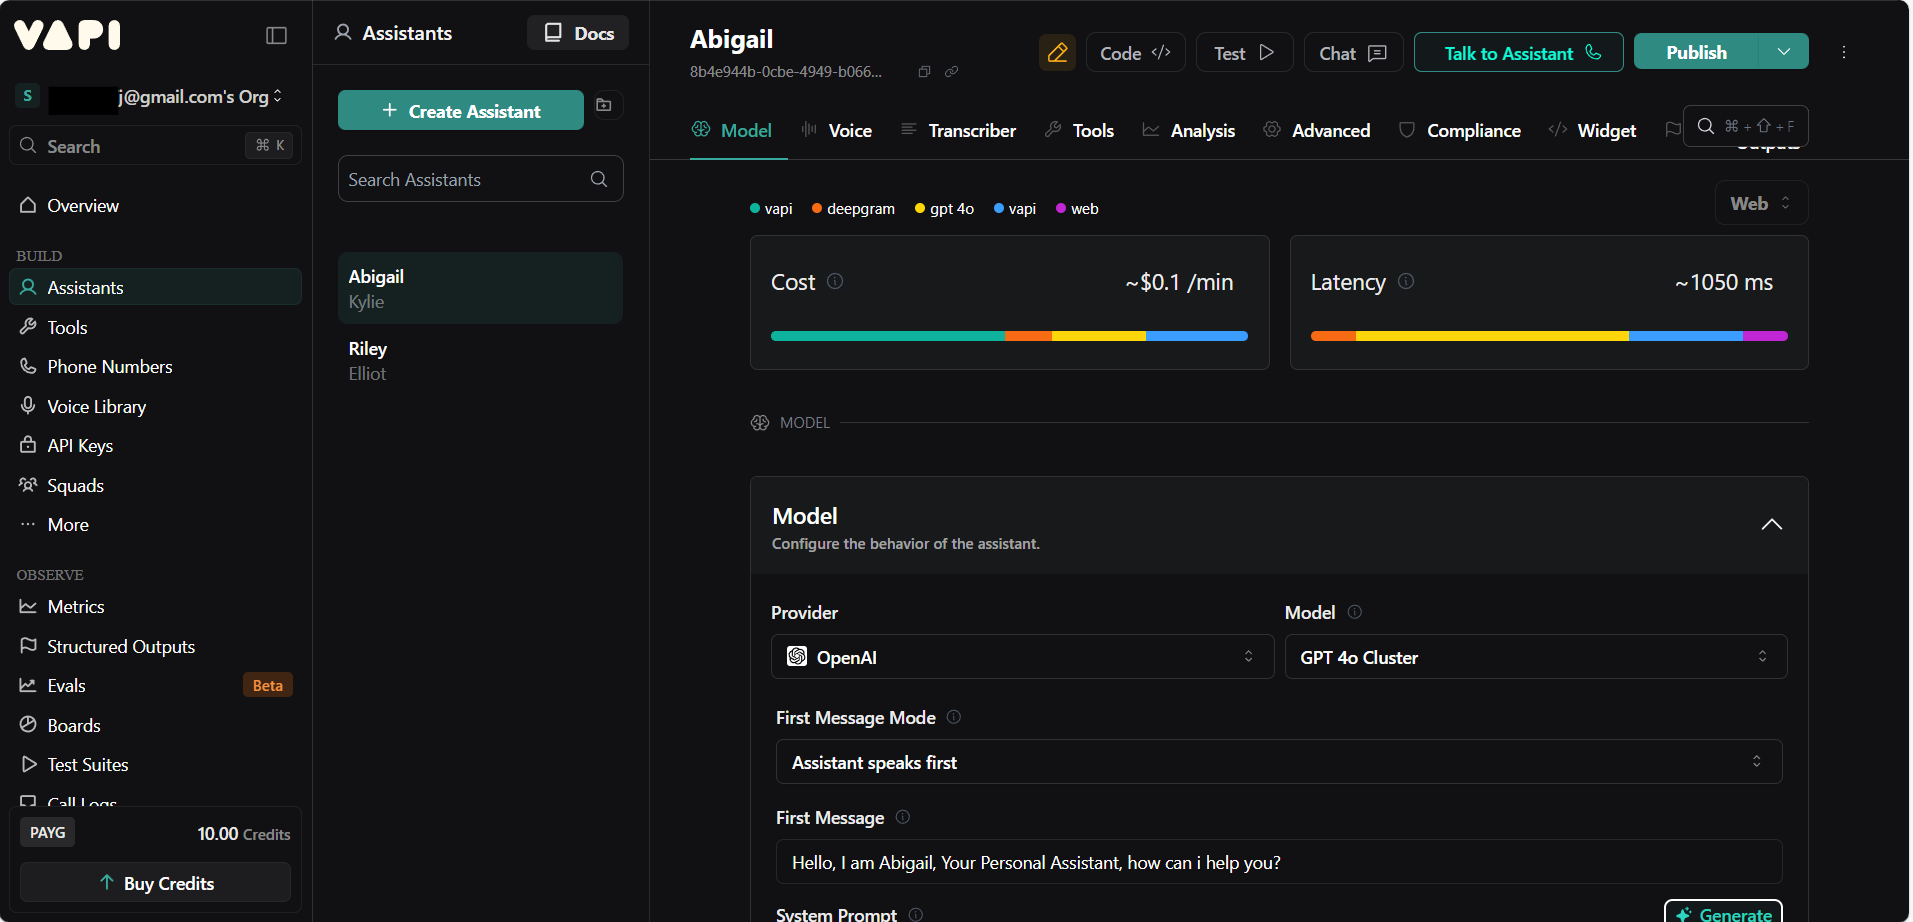Image resolution: width=1913 pixels, height=922 pixels.
Task: Click the Latency breakdown bar
Action: [1549, 336]
